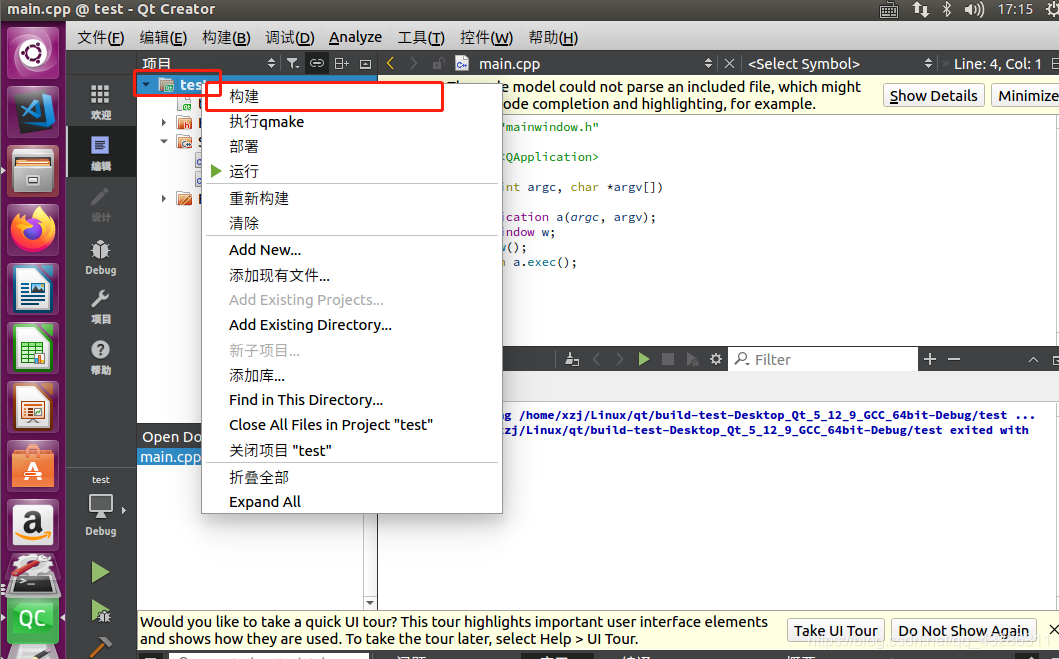The image size is (1059, 659).
Task: Collapse the Sources folder arrow
Action: [163, 141]
